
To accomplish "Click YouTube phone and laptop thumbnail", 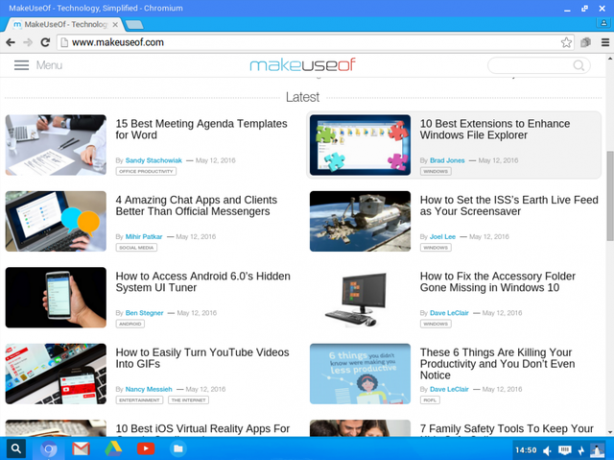I will pos(56,374).
